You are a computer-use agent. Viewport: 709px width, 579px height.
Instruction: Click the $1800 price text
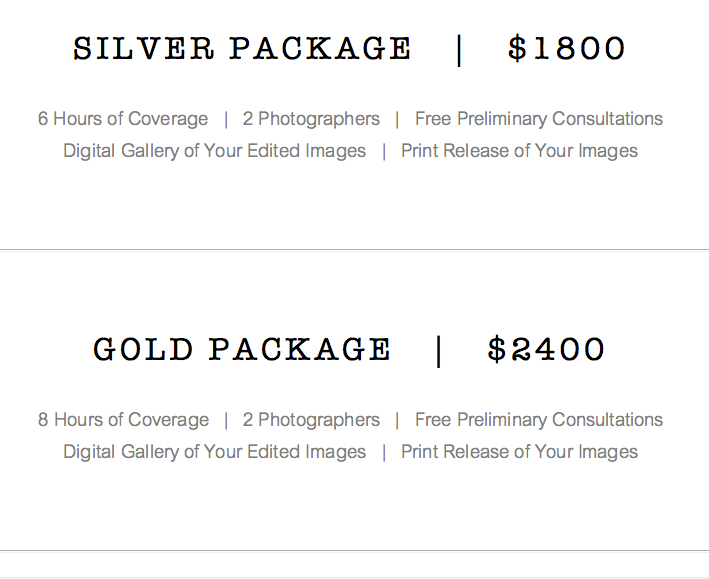point(567,48)
